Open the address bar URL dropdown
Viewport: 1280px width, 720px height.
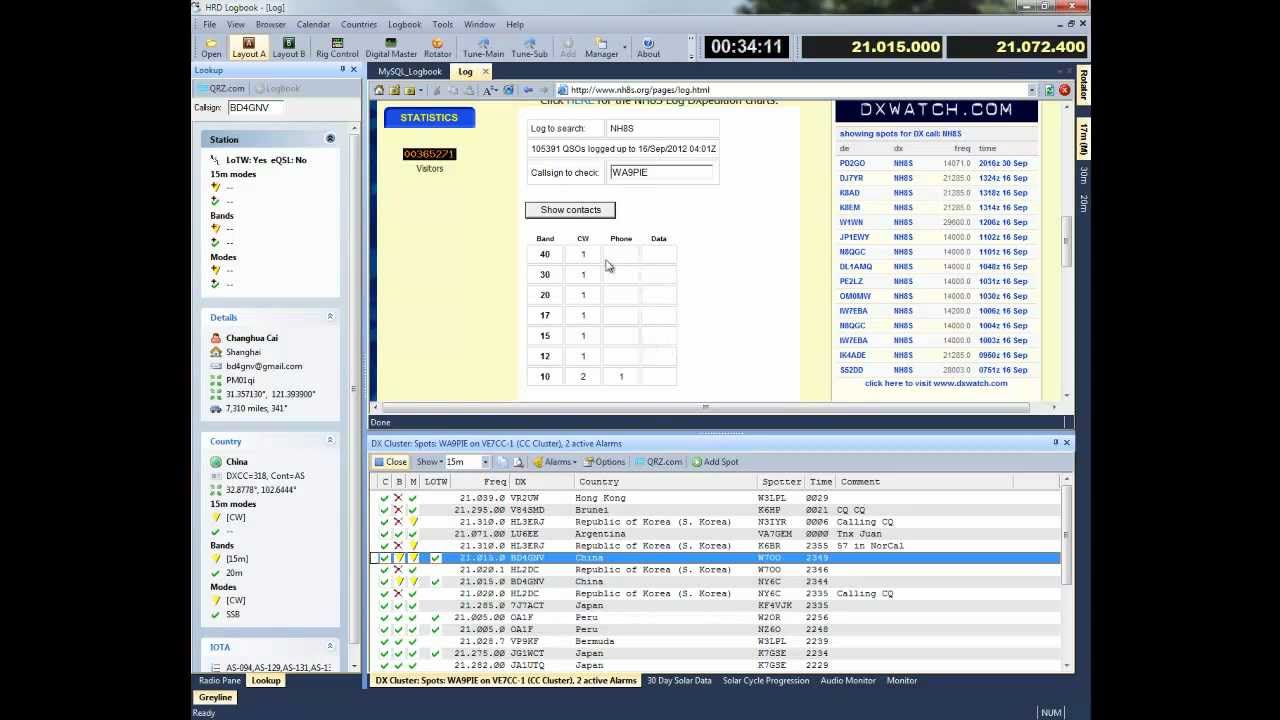[x=1032, y=90]
